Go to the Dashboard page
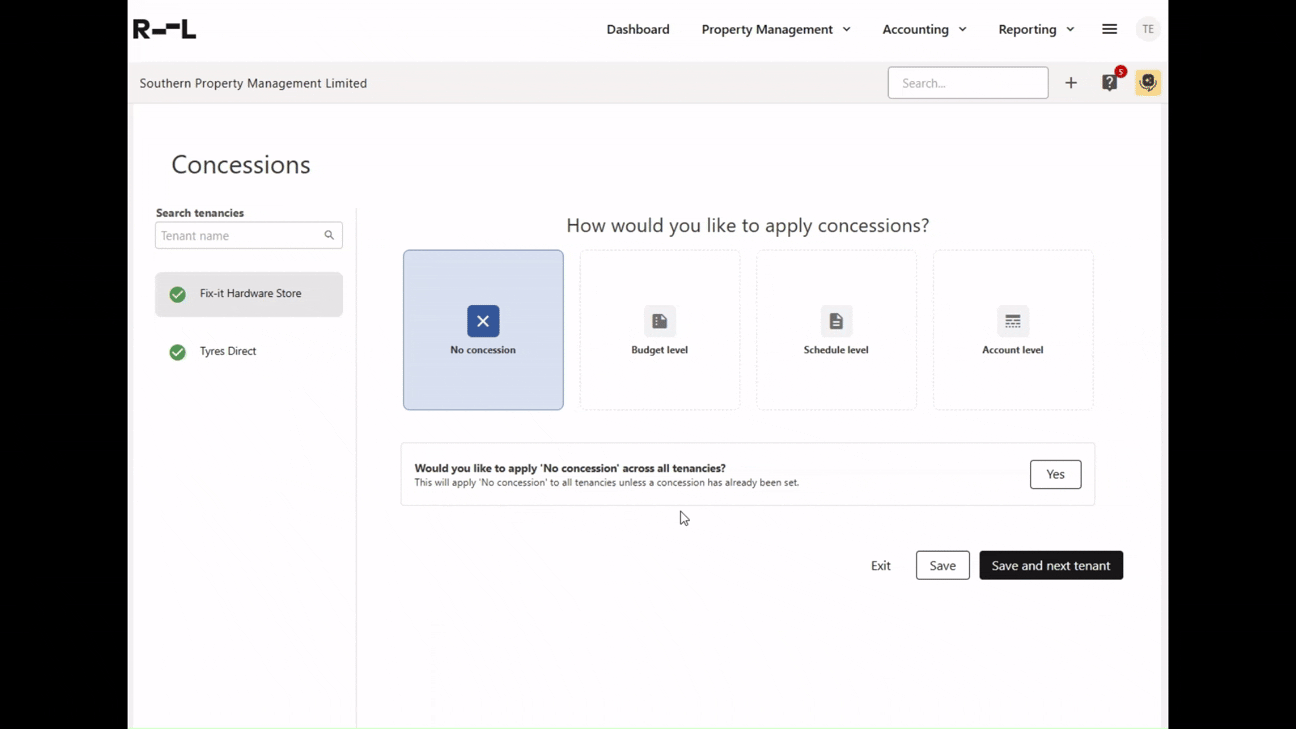Screen dimensions: 1296x729 [x=638, y=29]
